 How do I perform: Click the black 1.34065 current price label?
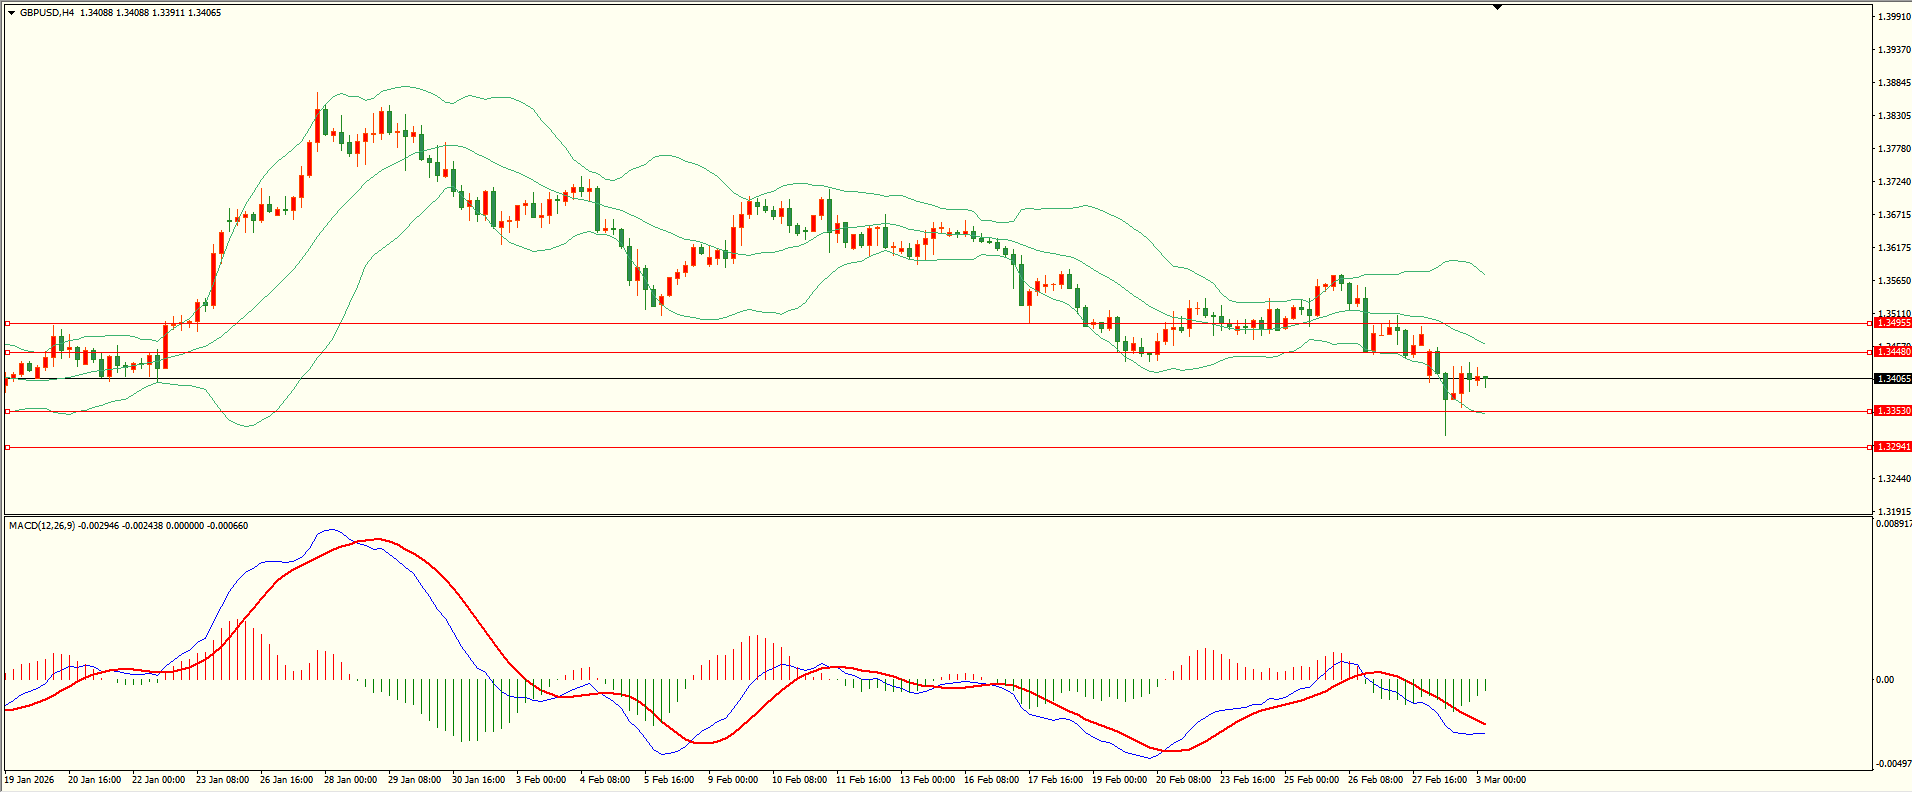(1893, 379)
